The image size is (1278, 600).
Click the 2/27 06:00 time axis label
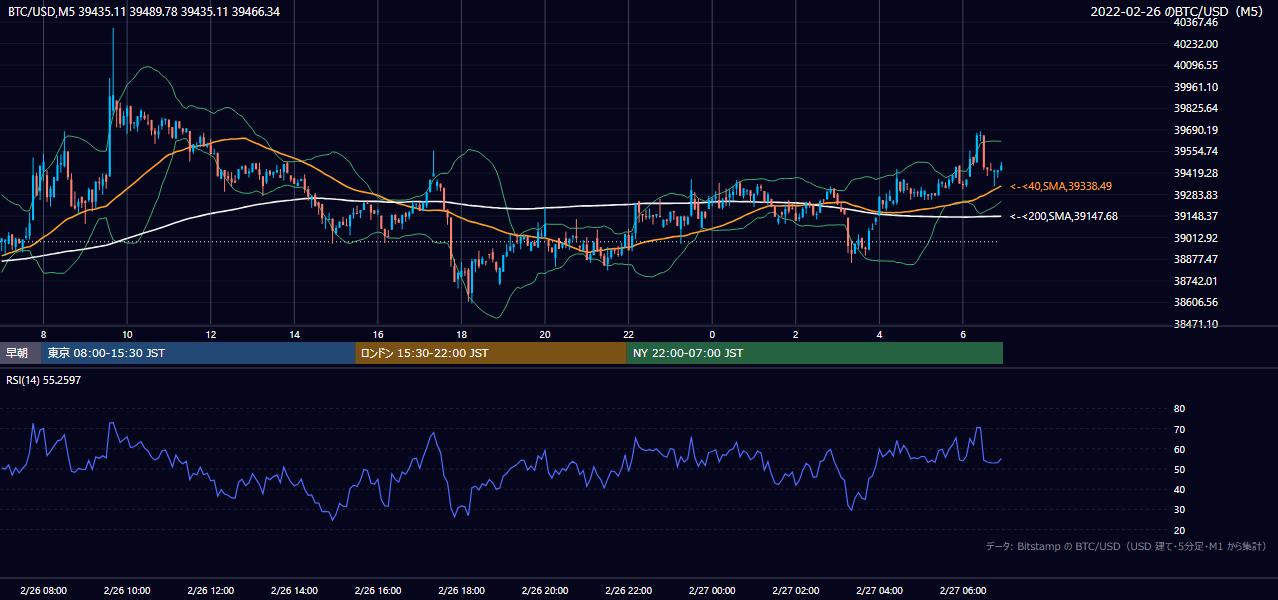coord(962,591)
